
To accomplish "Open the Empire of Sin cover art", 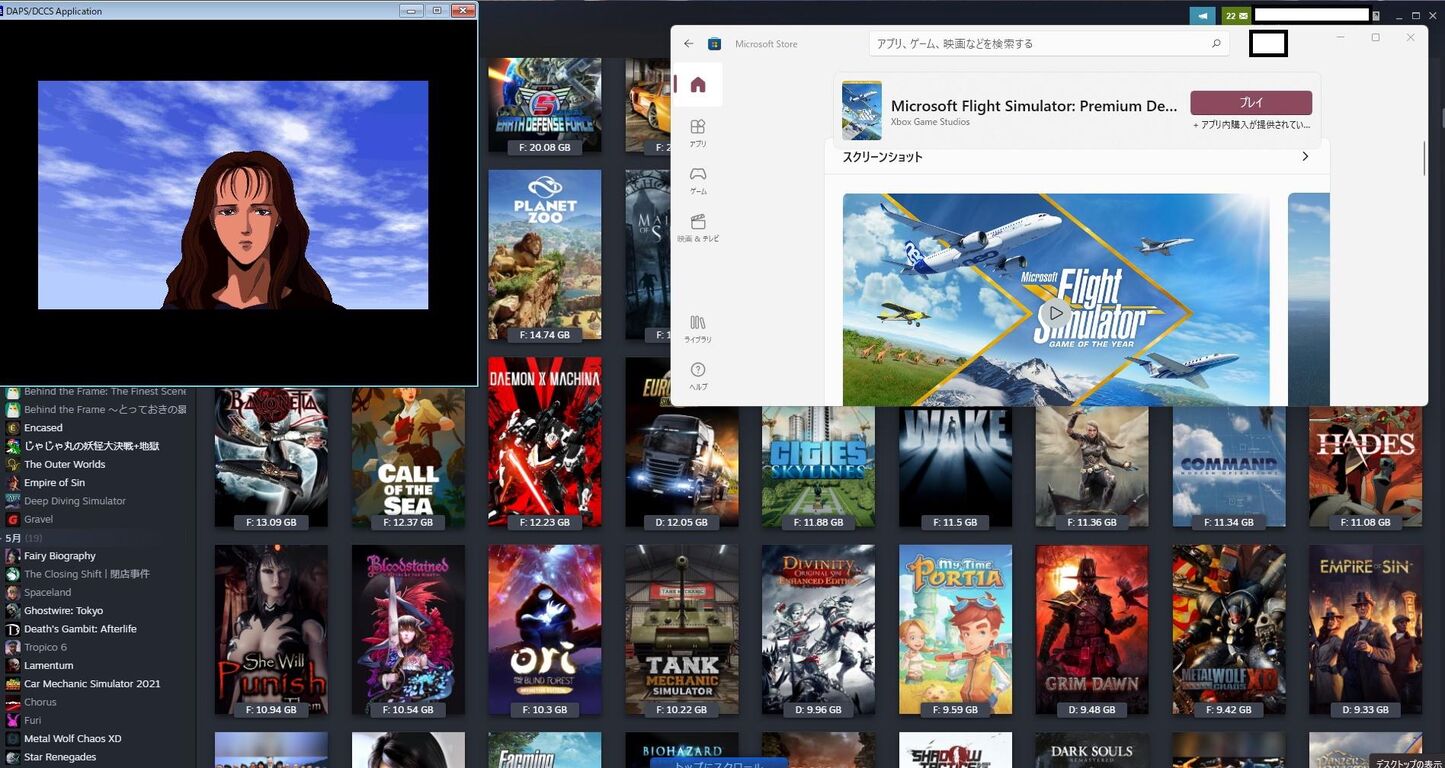I will click(x=1365, y=630).
